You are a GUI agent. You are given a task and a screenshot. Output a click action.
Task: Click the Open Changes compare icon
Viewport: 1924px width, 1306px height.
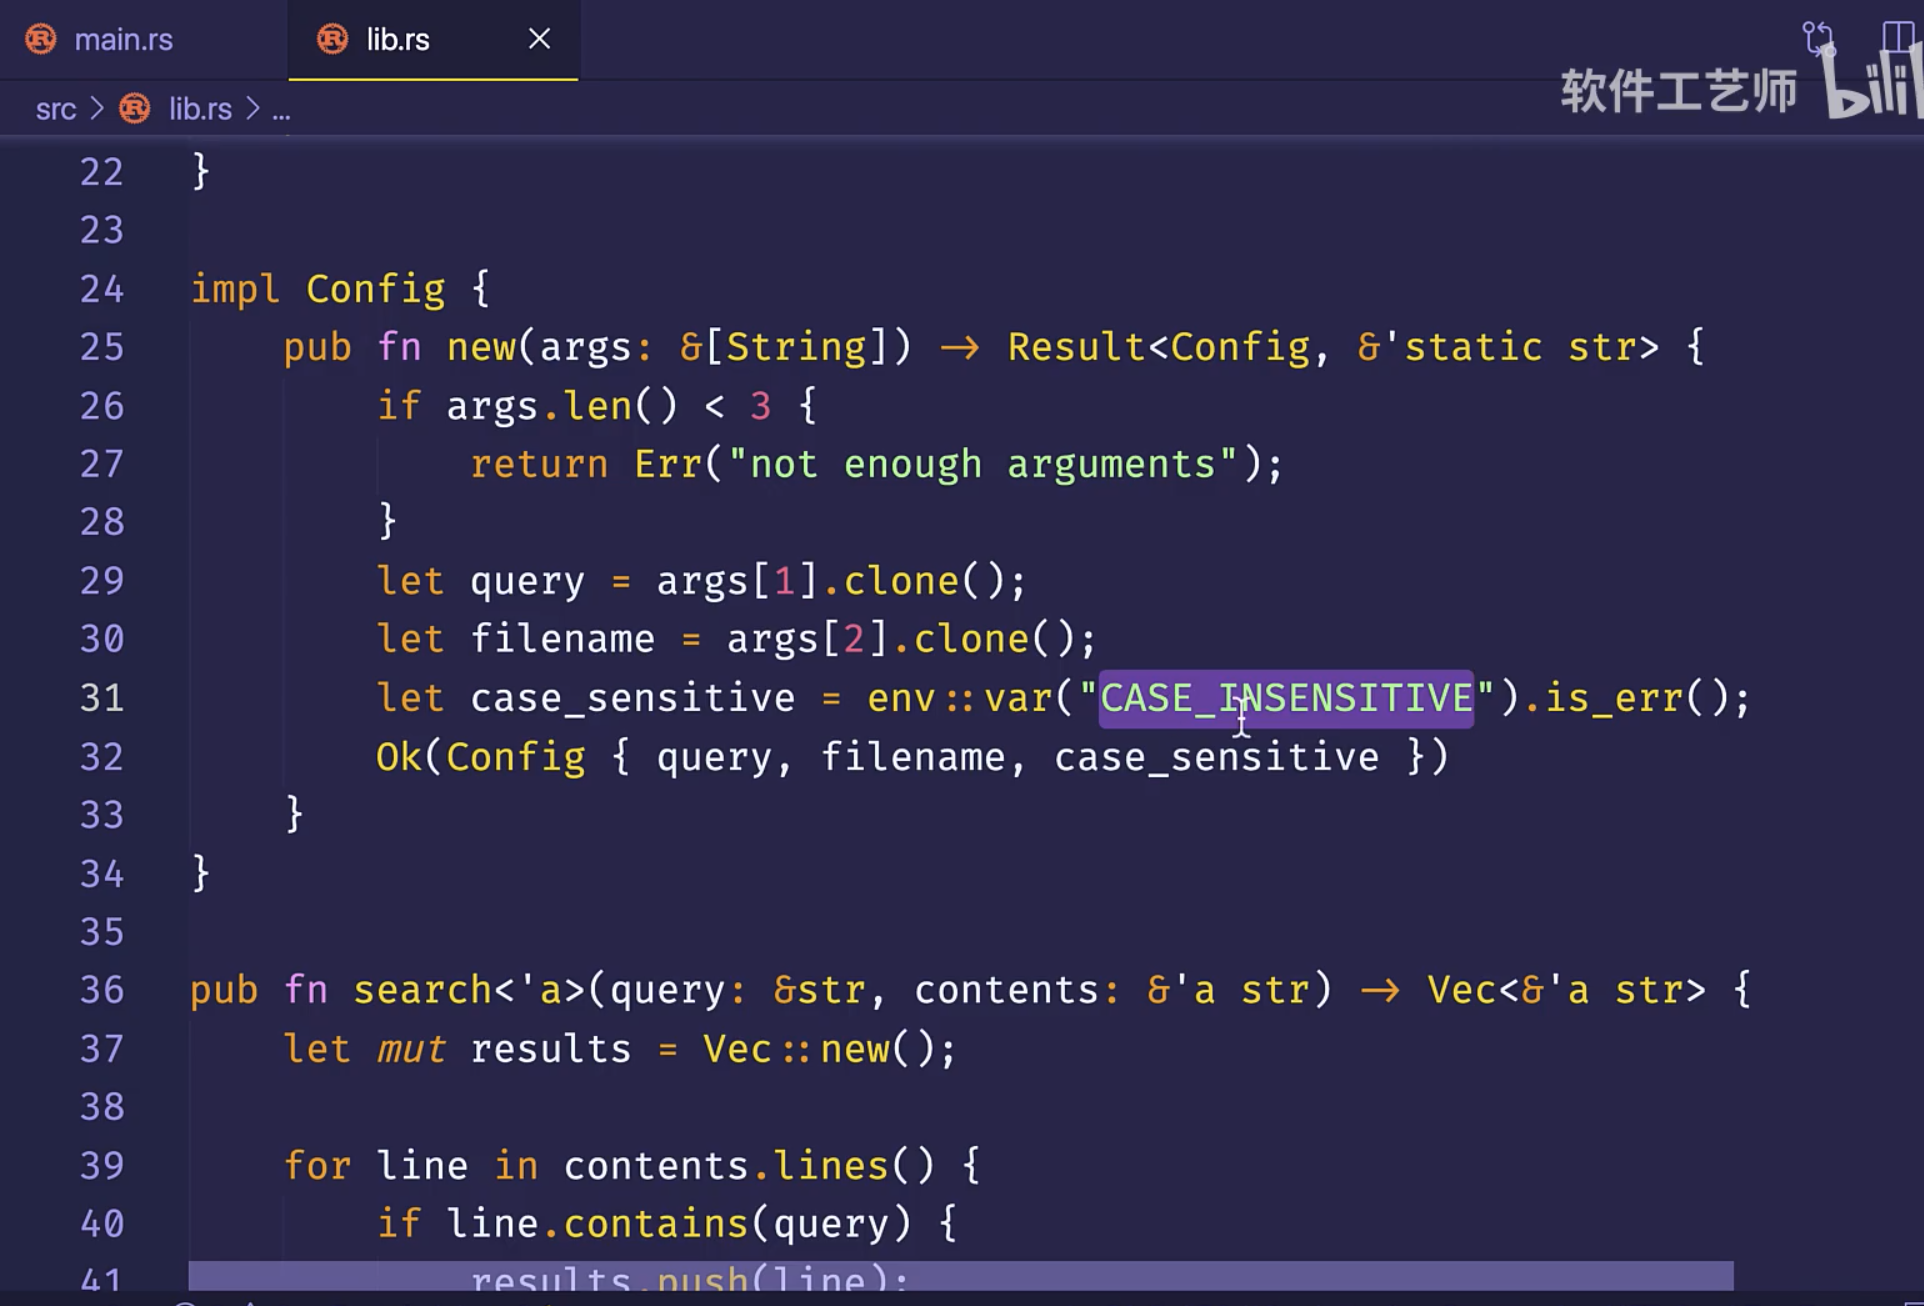pos(1817,39)
